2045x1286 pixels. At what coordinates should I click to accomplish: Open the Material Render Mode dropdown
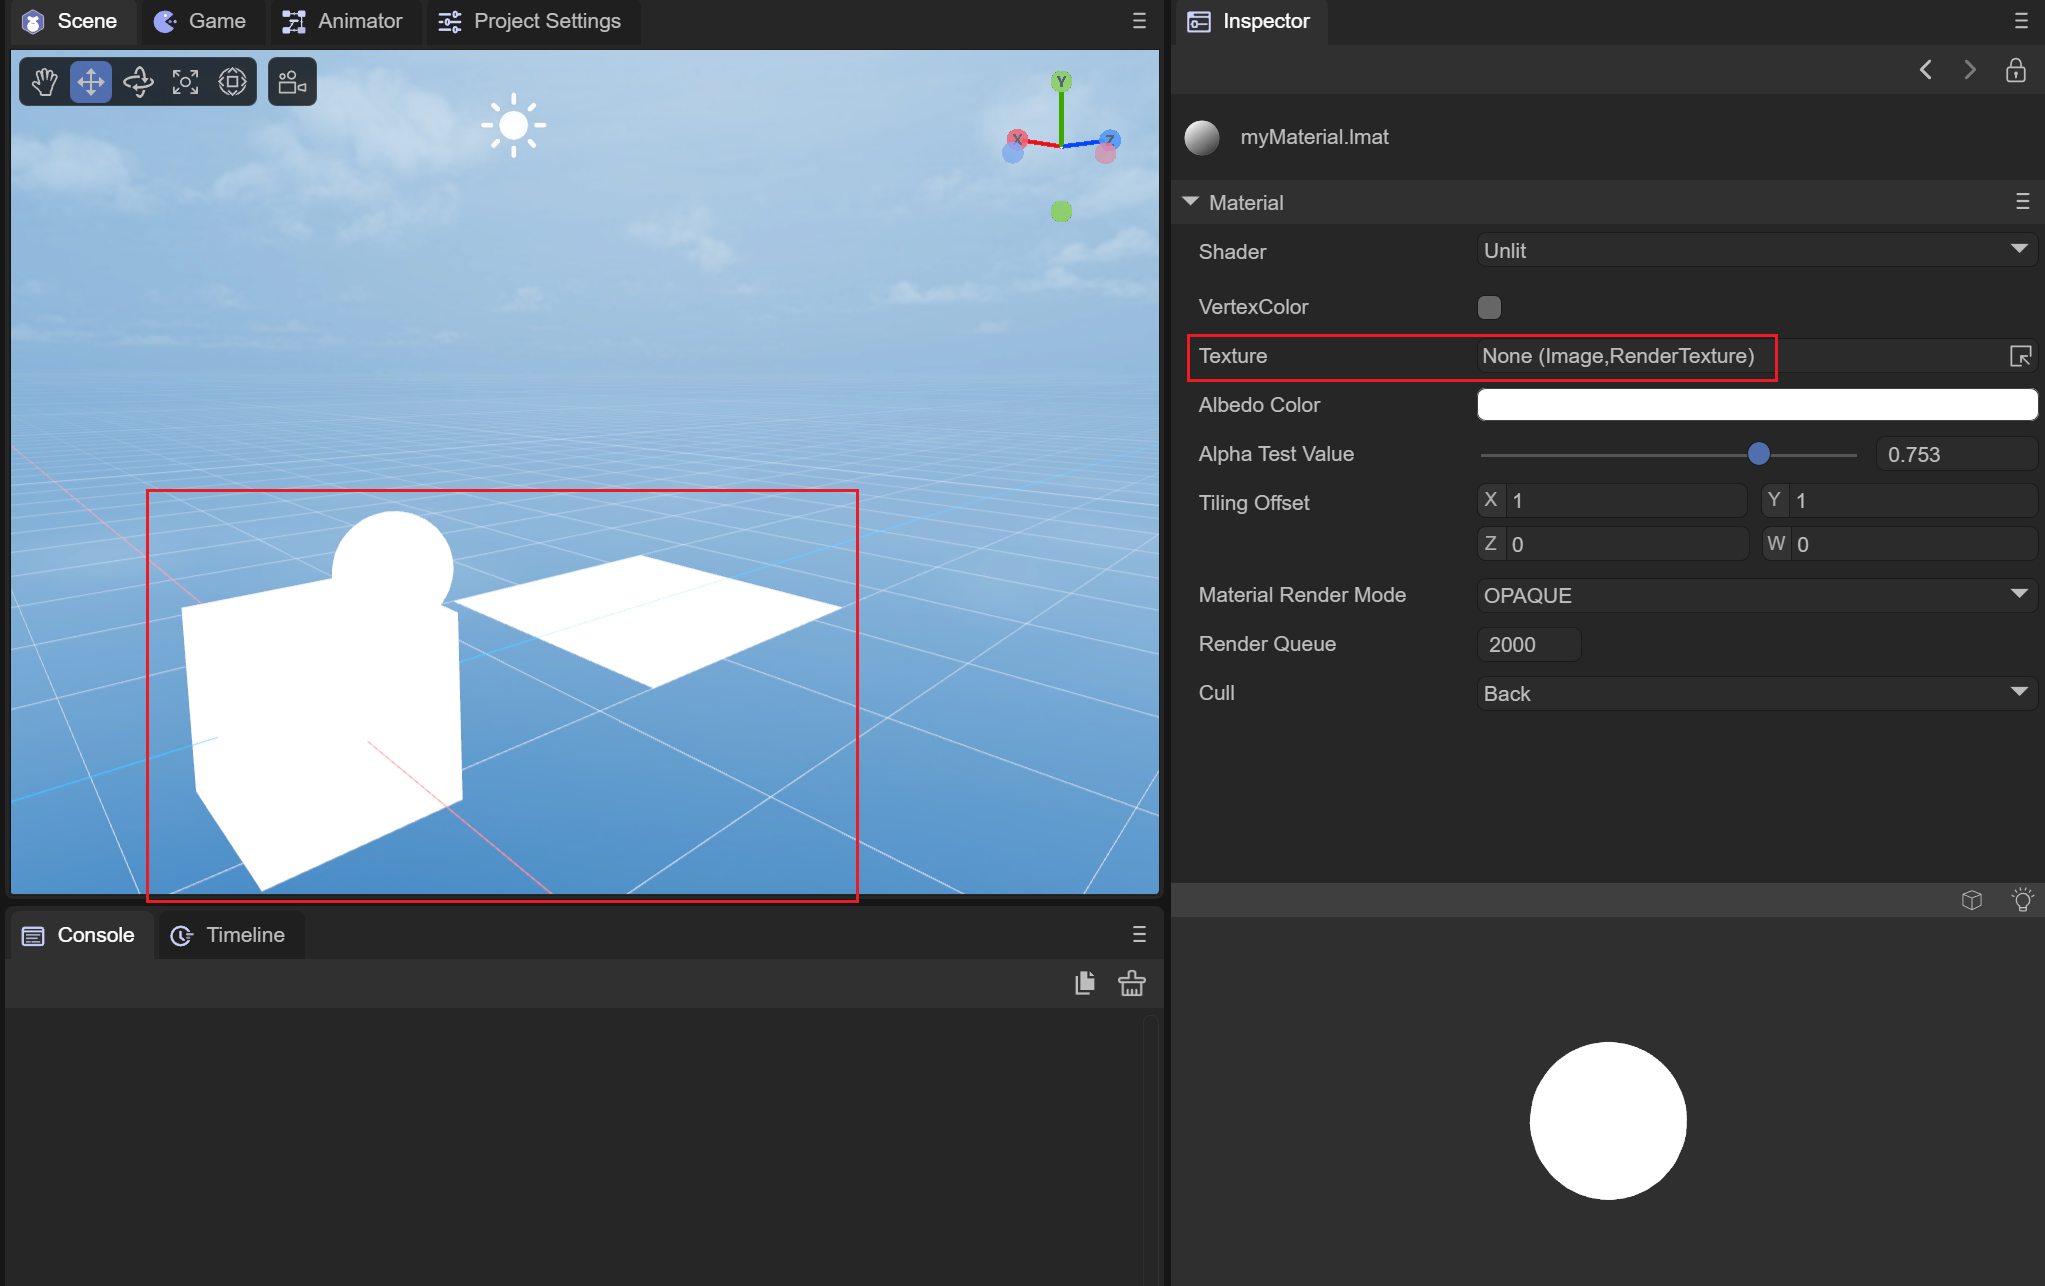coord(1756,595)
